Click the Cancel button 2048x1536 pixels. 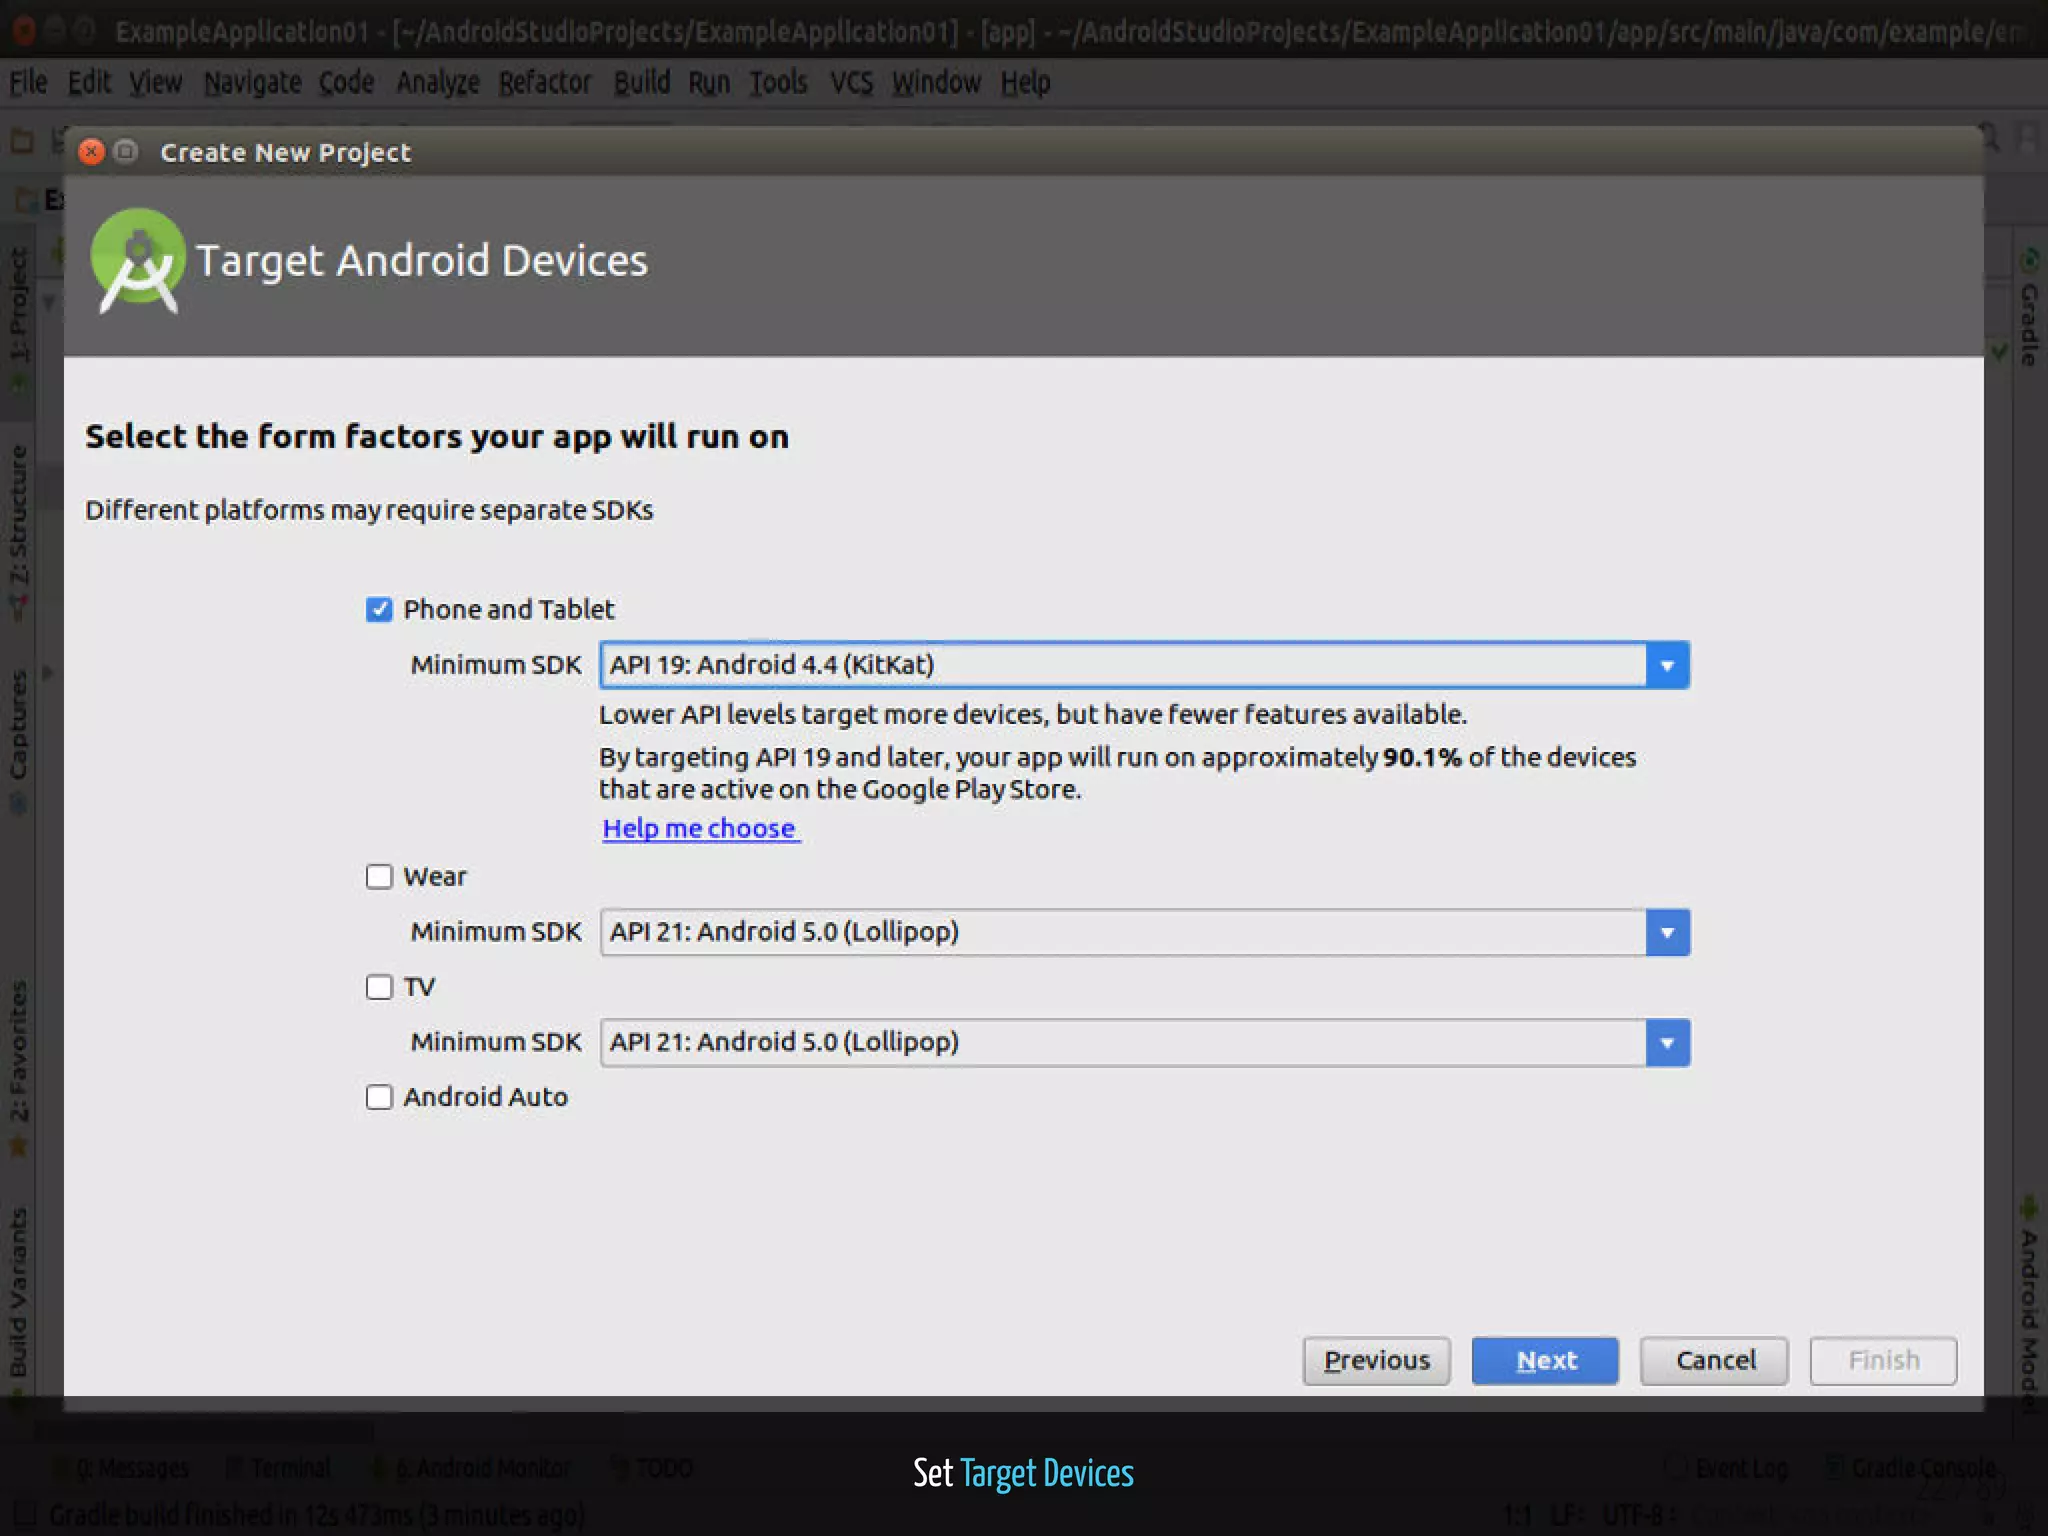click(x=1714, y=1360)
